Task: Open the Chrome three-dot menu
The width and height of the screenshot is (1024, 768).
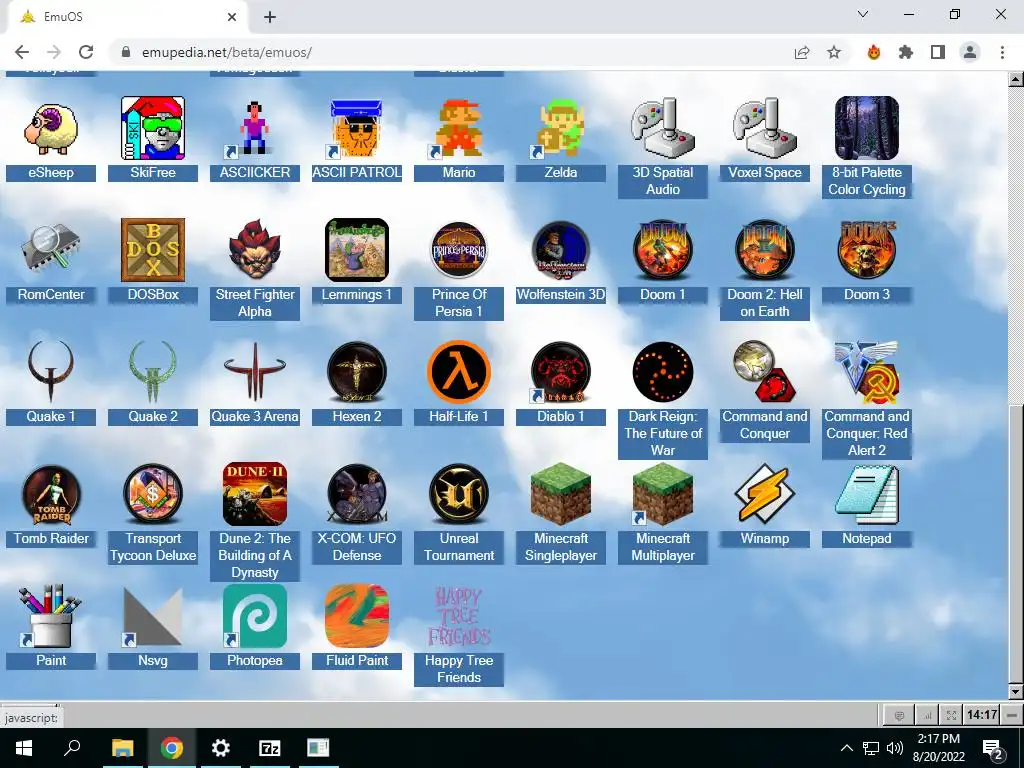Action: 1002,52
